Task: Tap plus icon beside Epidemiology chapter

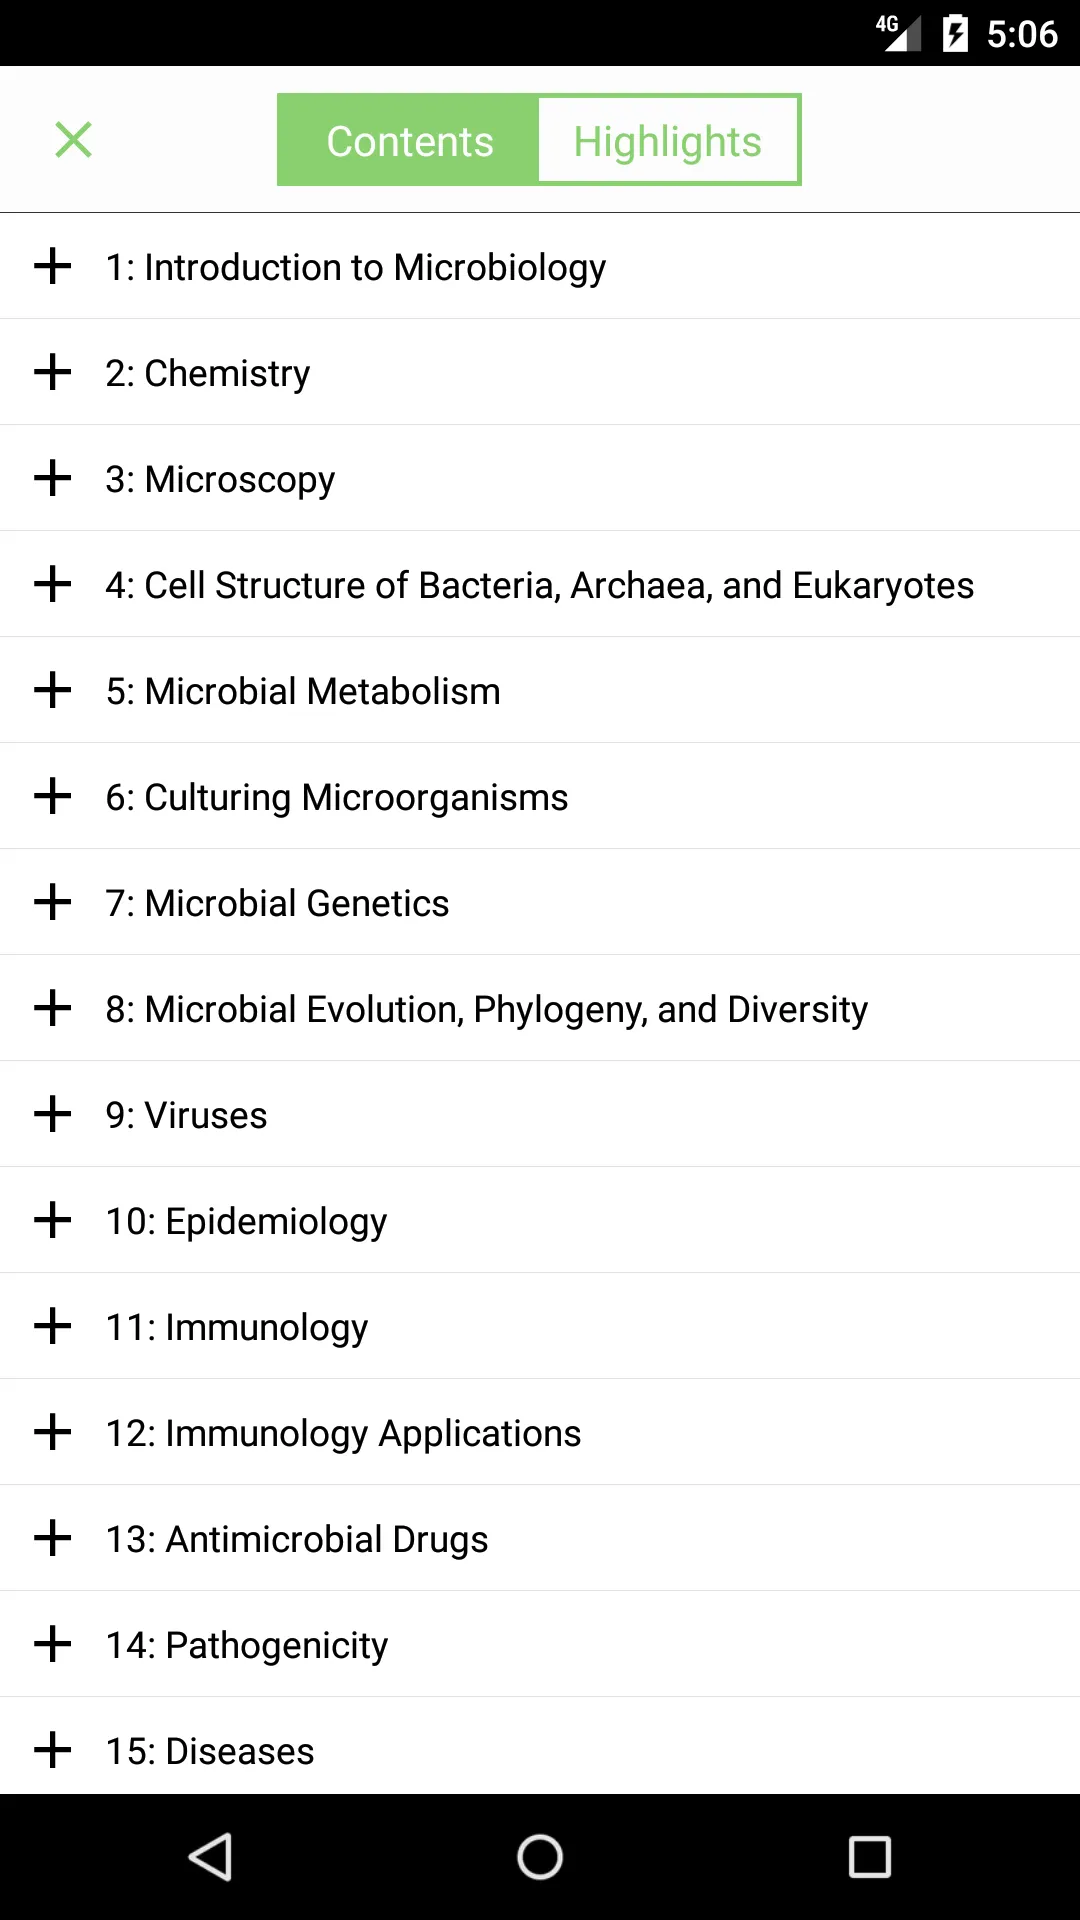Action: point(52,1221)
